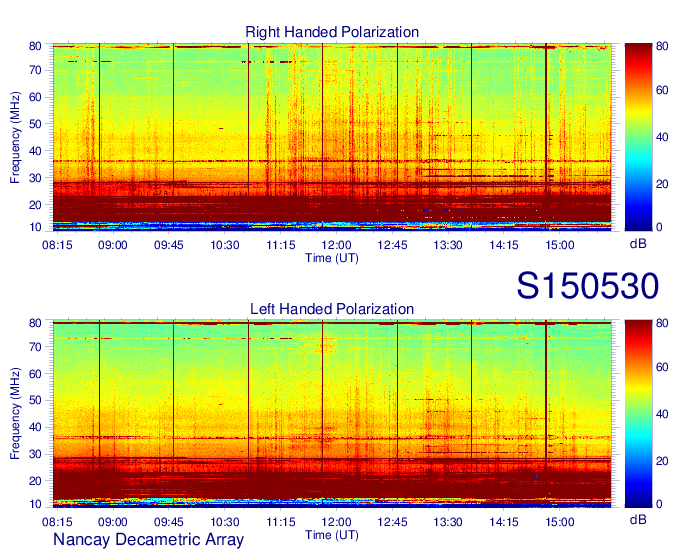Click the 70 MHz tick on the top frequency axis
680x552 pixels.
35,70
